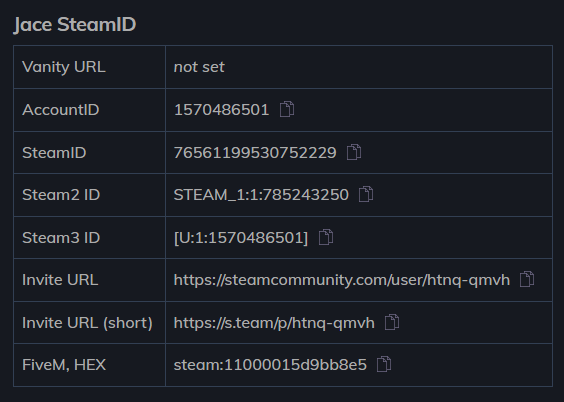Click the Vanity URL row label

[x=64, y=67]
